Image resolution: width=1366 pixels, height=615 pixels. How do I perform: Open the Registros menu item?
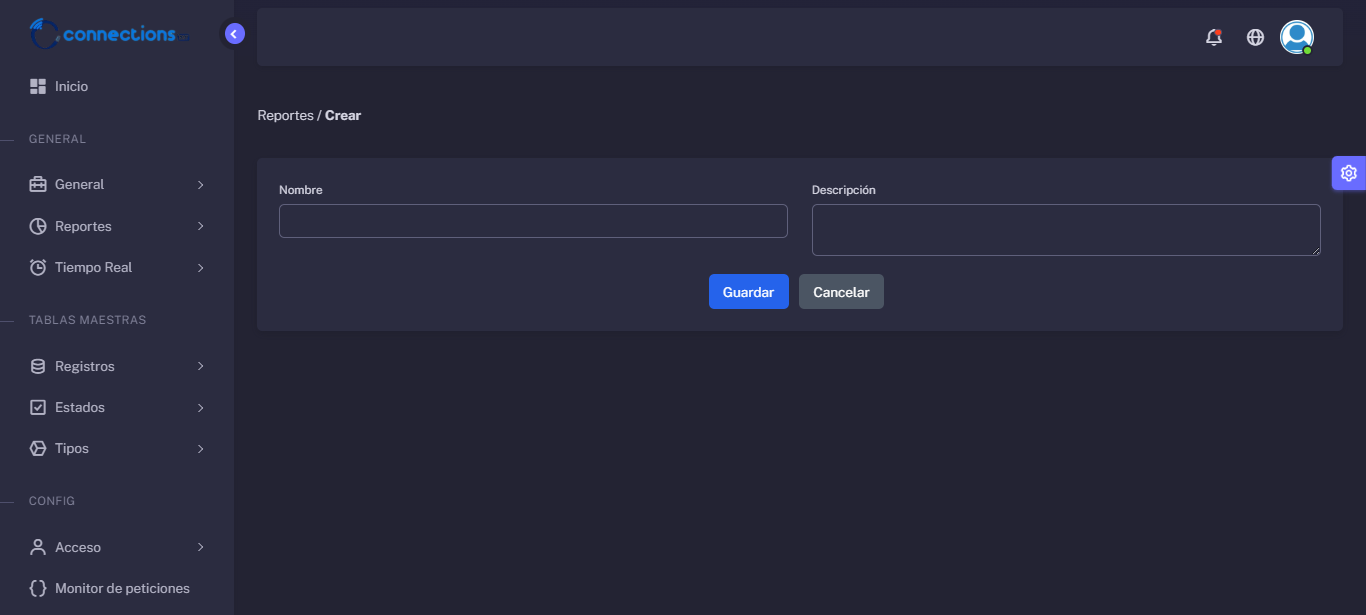pos(117,367)
